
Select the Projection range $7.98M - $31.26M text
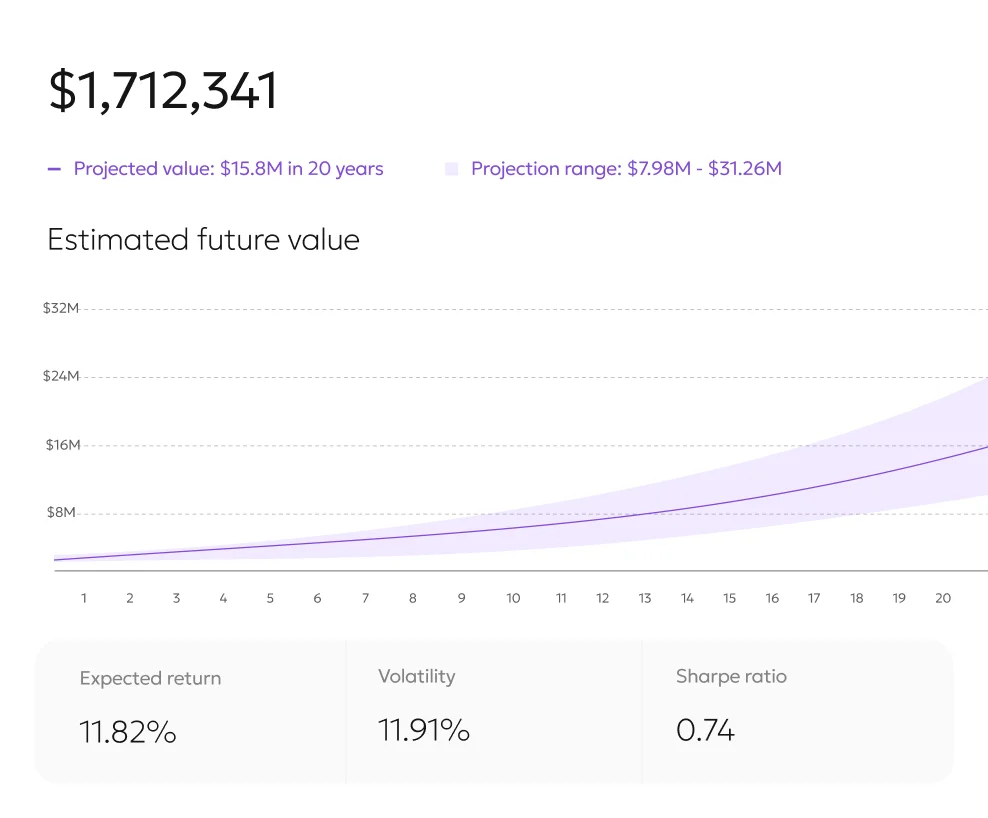coord(626,169)
